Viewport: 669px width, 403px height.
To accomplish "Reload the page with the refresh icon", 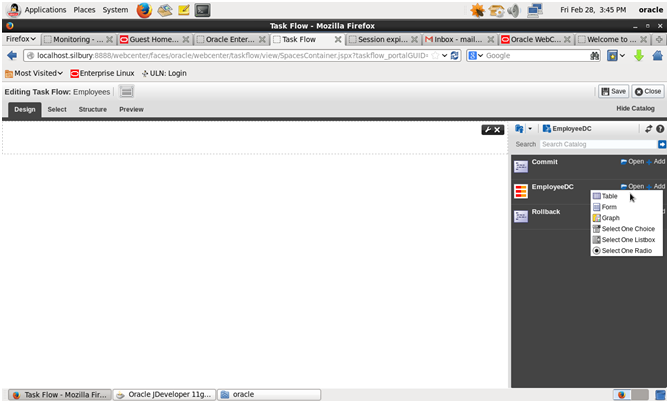I will pos(455,55).
